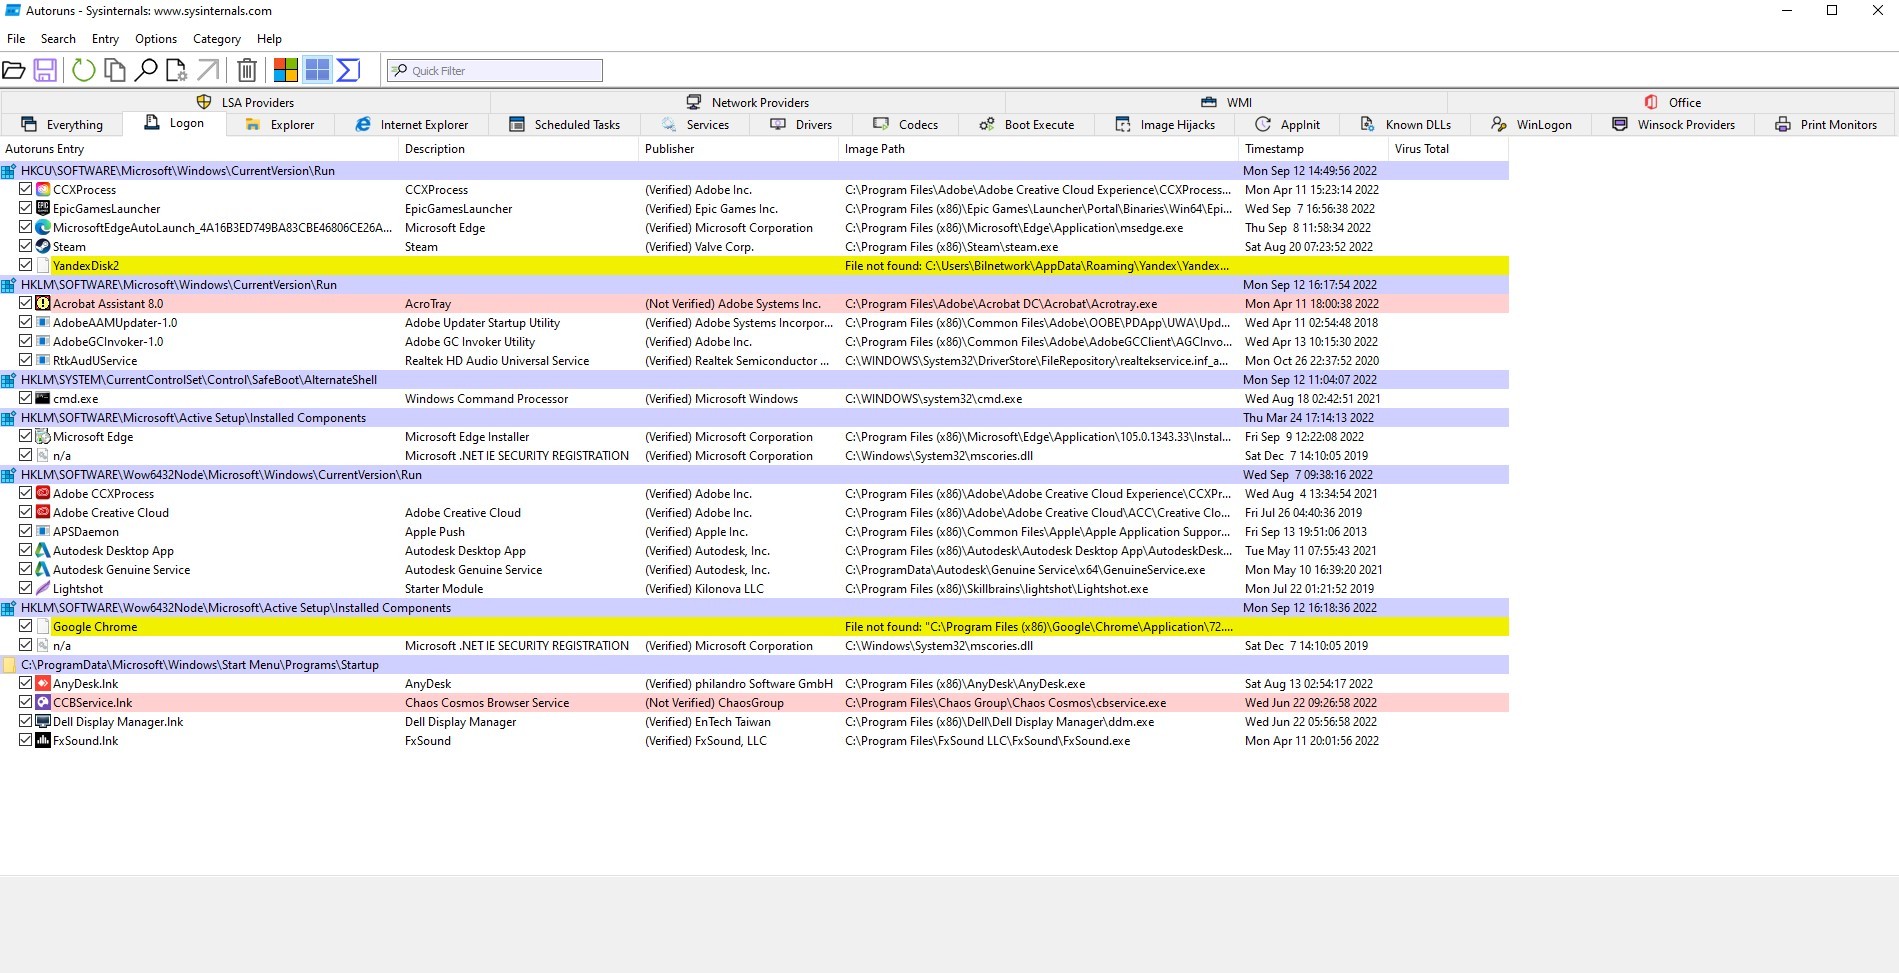Click the cmd.exe entry's console icon
This screenshot has width=1899, height=973.
43,398
